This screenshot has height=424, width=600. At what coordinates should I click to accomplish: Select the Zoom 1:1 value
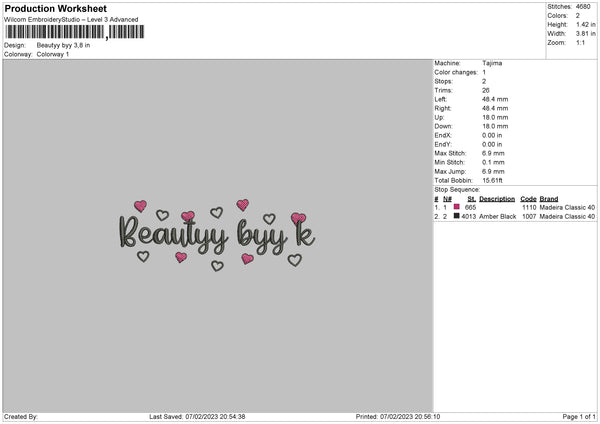pyautogui.click(x=581, y=43)
